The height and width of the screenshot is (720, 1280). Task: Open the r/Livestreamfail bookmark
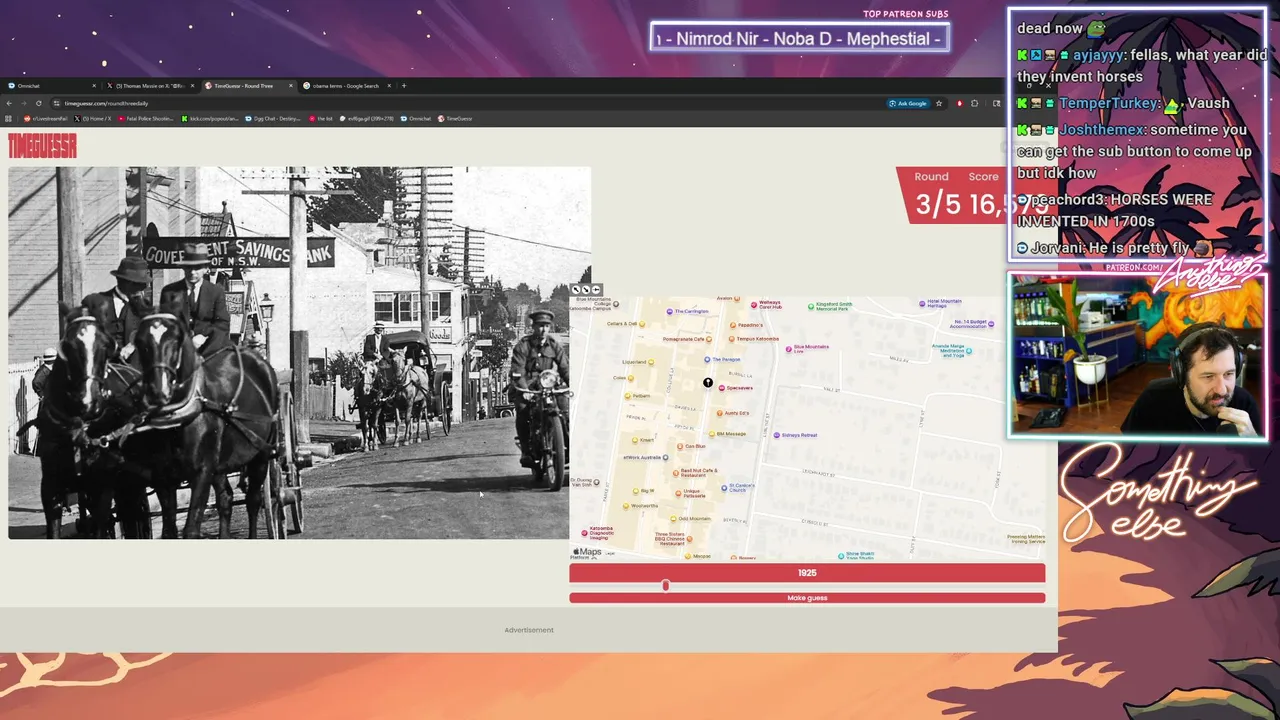[x=45, y=119]
